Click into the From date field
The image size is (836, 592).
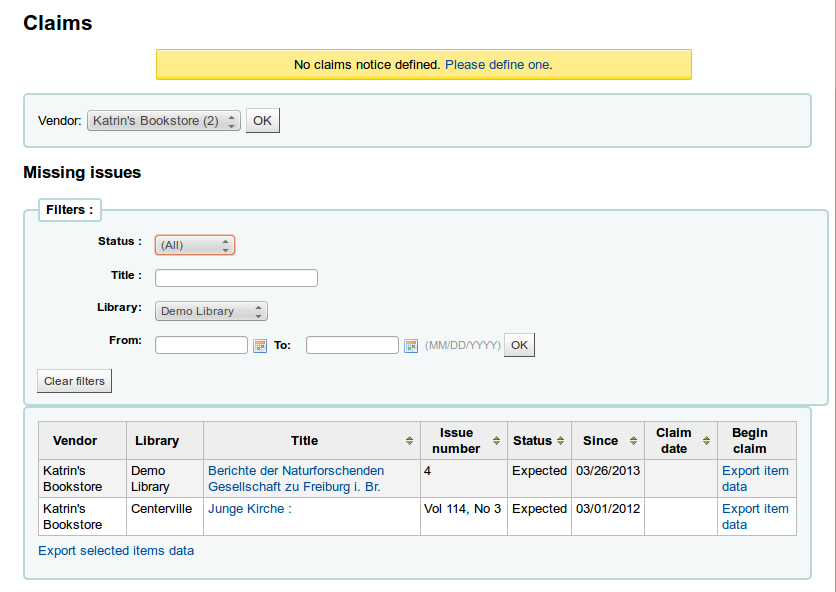[x=201, y=345]
